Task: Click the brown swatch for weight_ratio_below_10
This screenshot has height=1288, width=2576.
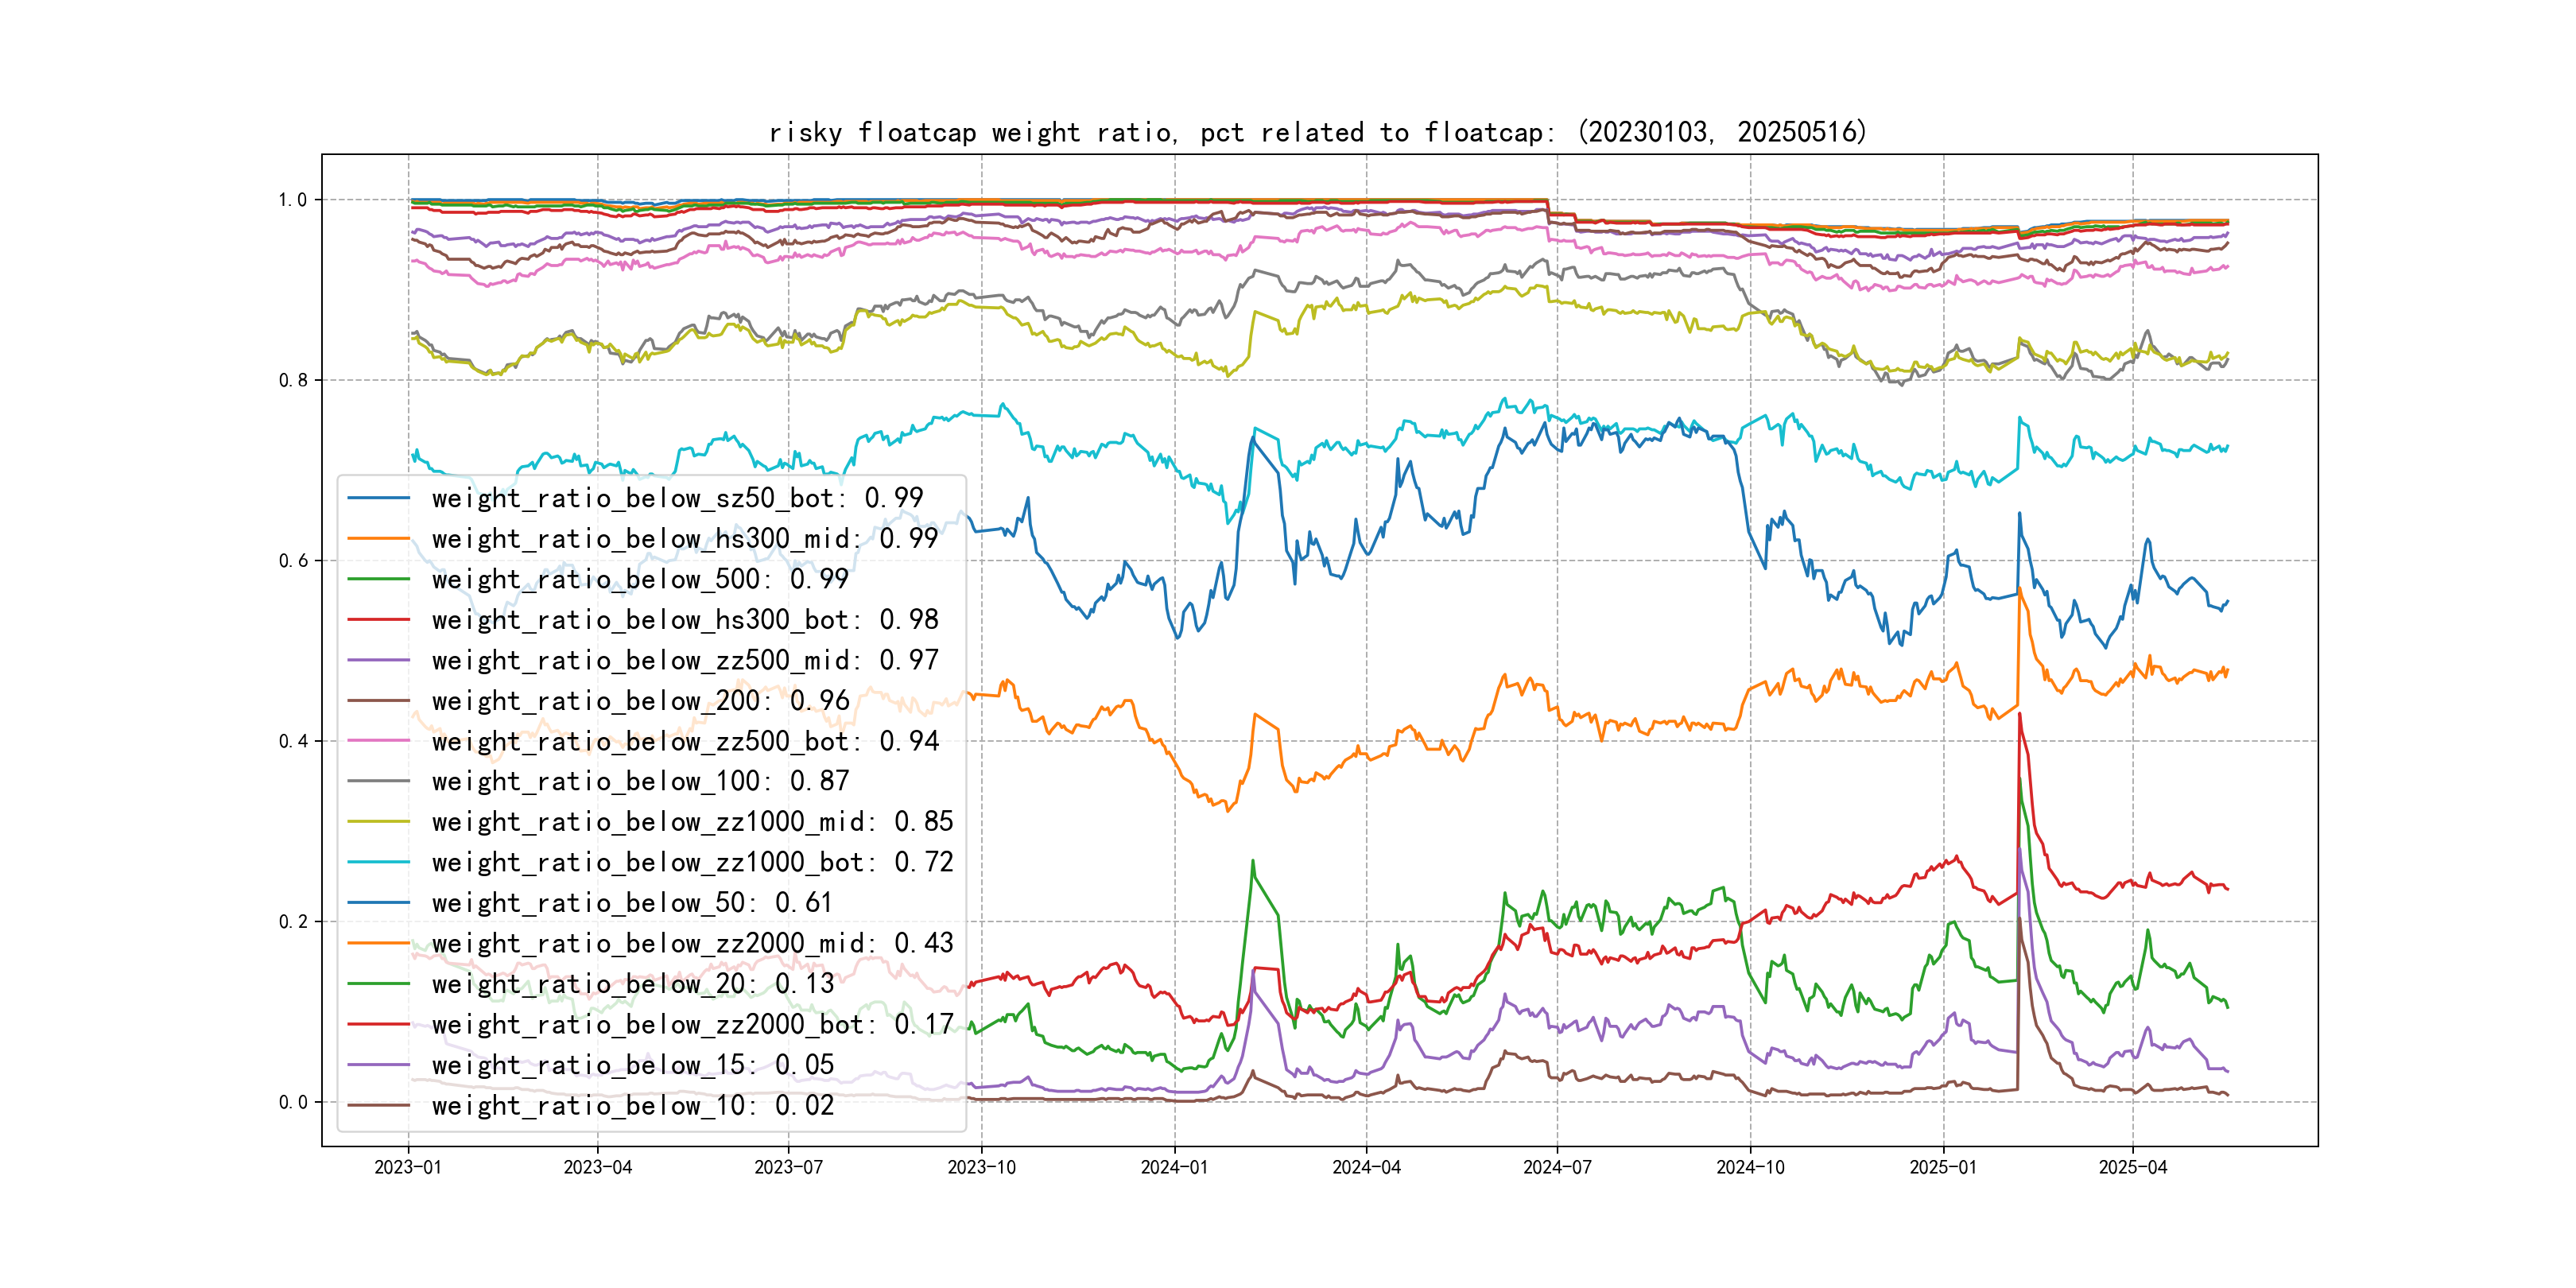Action: coord(378,1105)
